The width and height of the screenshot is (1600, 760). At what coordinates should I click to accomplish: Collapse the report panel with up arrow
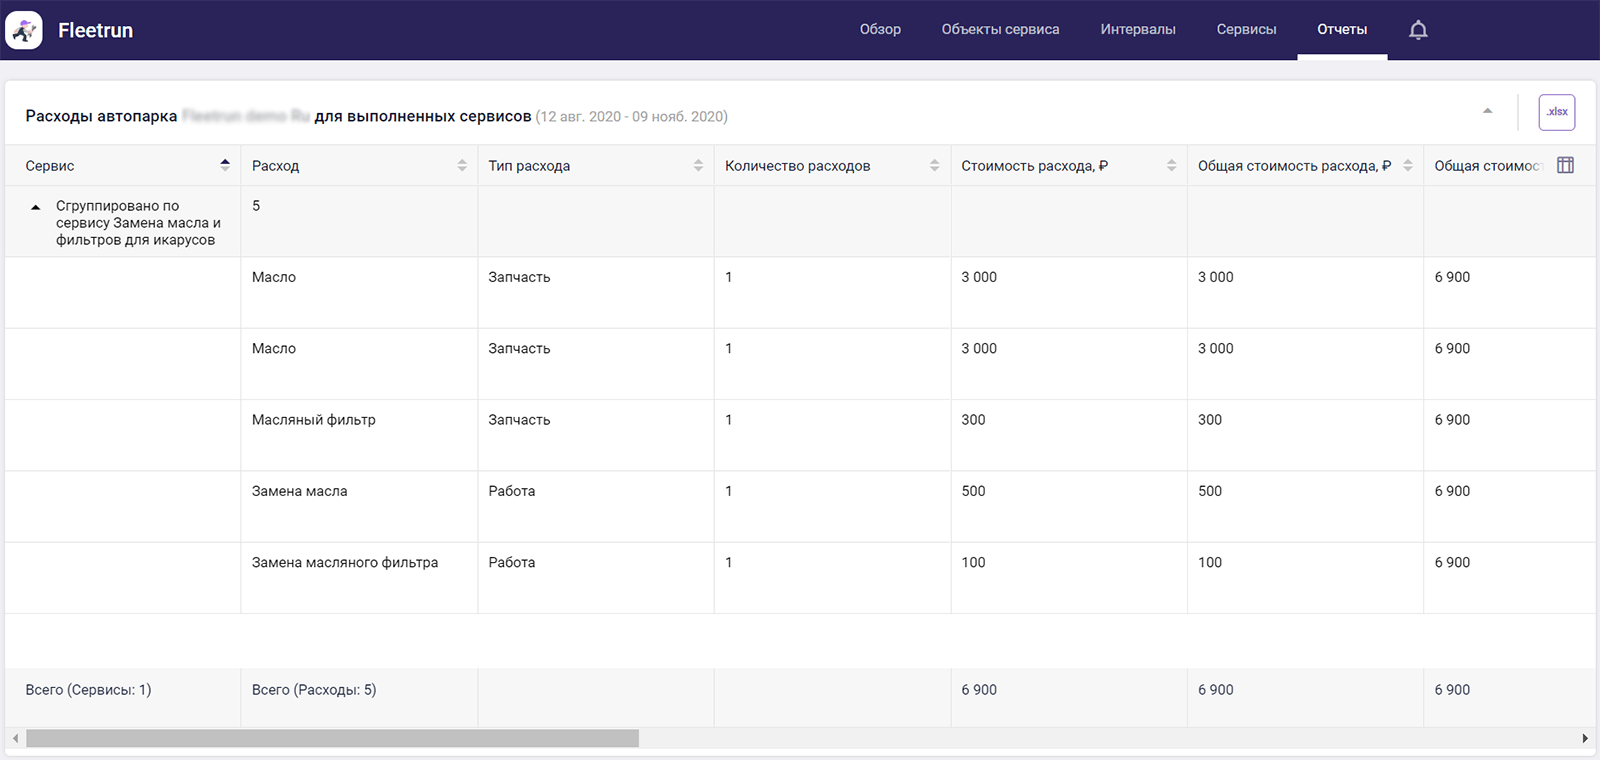(1487, 111)
